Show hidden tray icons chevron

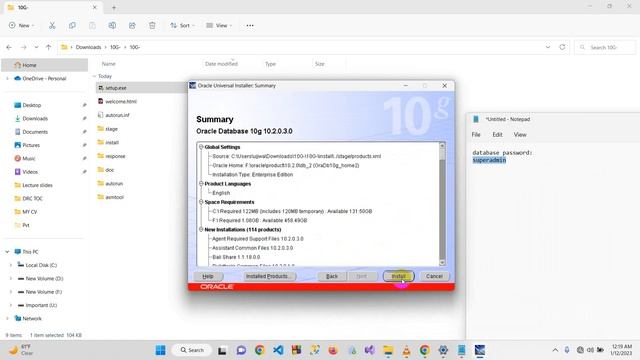click(555, 350)
